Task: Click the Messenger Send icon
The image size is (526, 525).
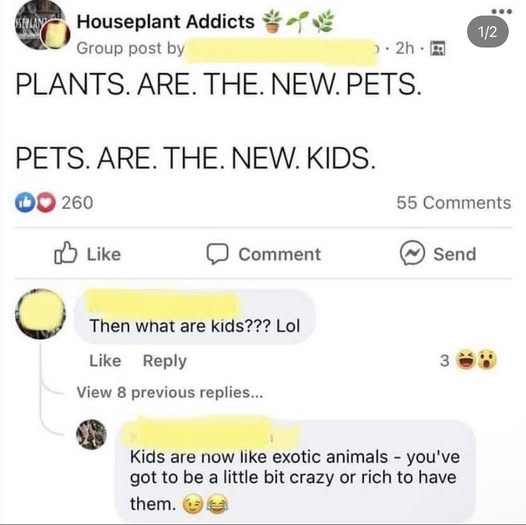Action: (412, 253)
